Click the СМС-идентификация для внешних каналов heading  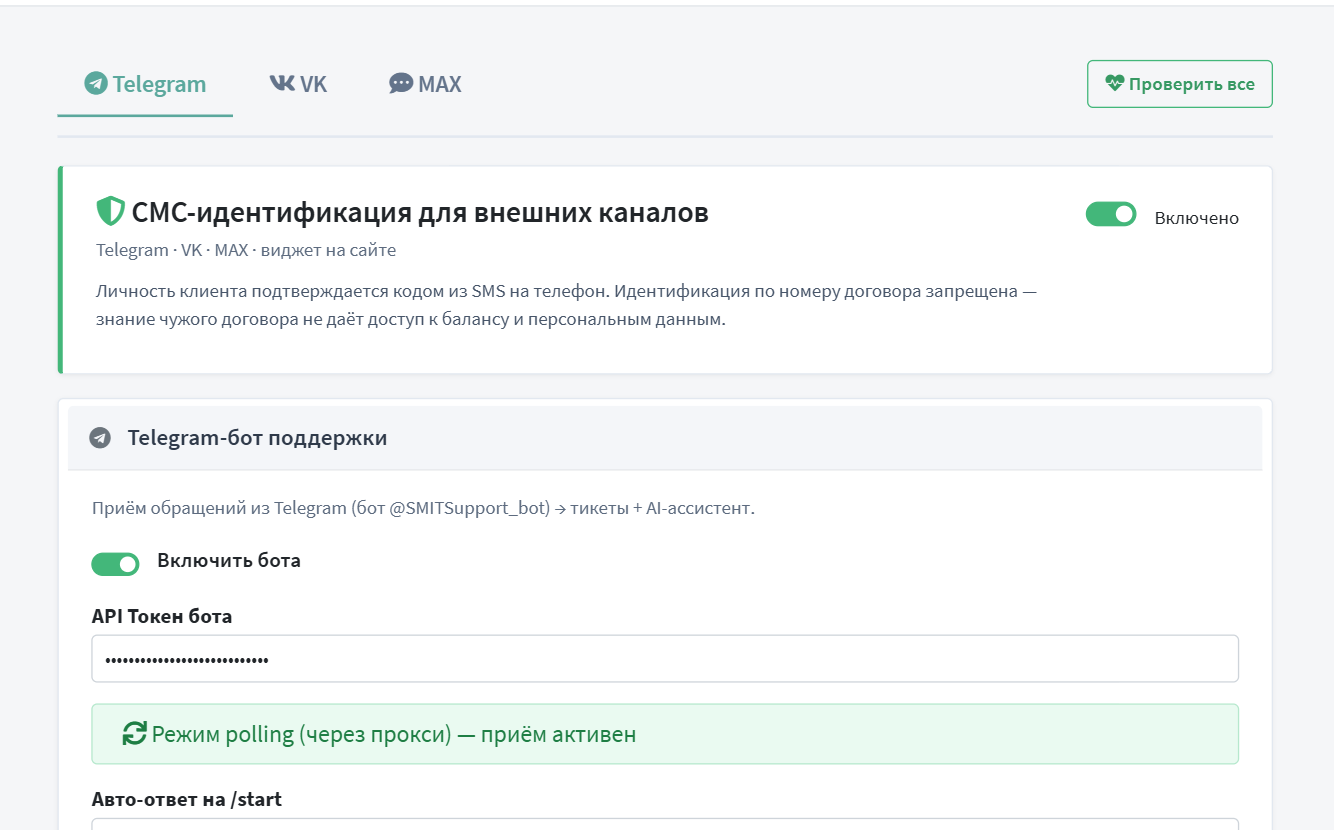[x=420, y=212]
